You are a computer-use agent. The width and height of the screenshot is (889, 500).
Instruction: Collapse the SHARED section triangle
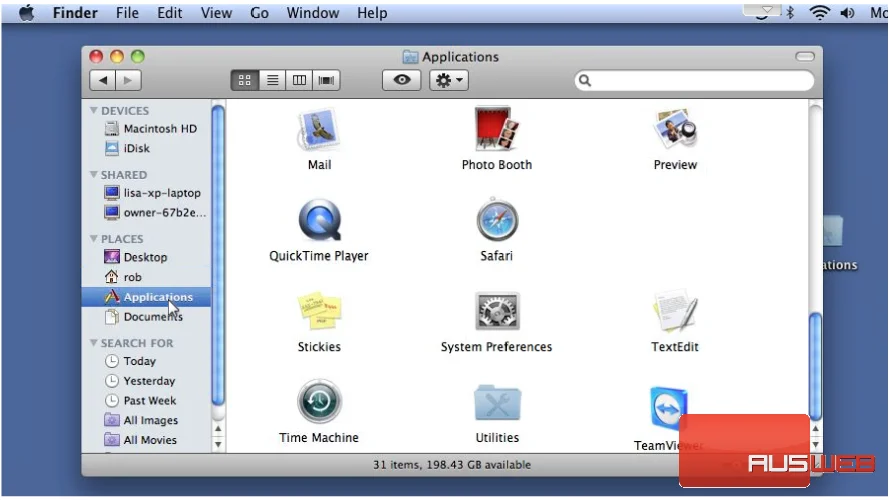(94, 175)
